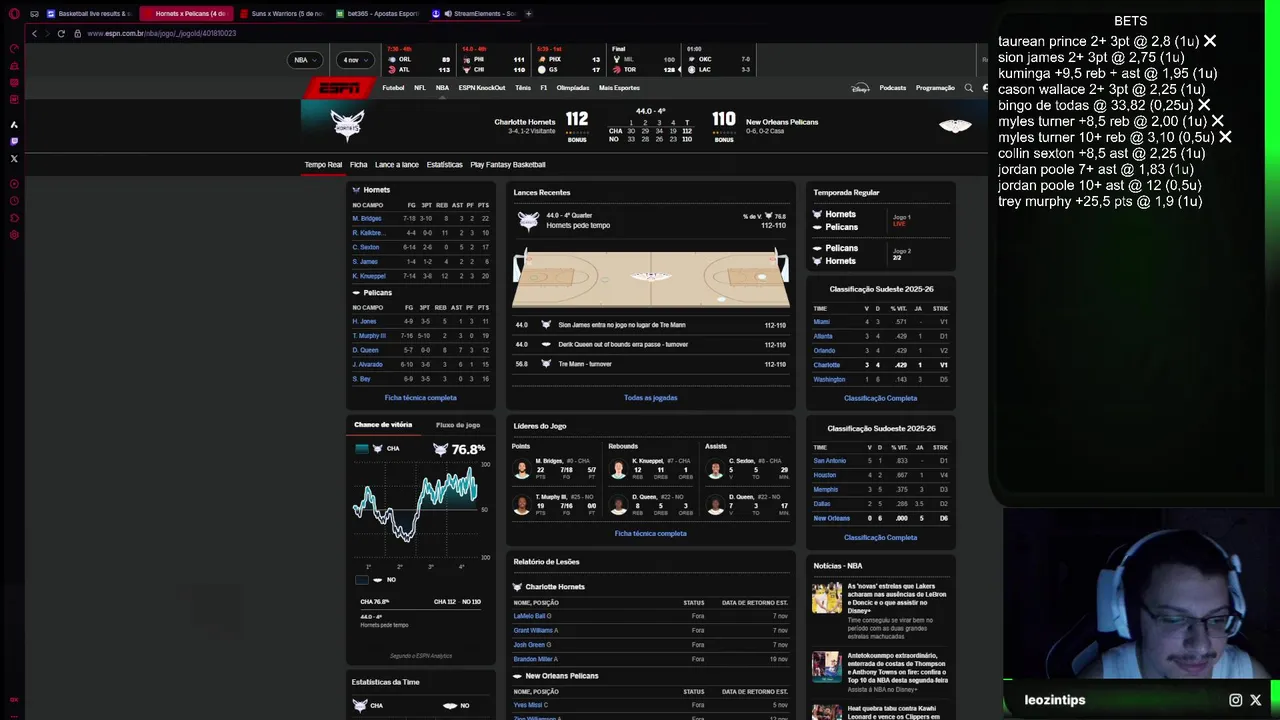This screenshot has width=1280, height=720.
Task: Click T. Murphy III headshot in game leaders
Action: pyautogui.click(x=521, y=505)
